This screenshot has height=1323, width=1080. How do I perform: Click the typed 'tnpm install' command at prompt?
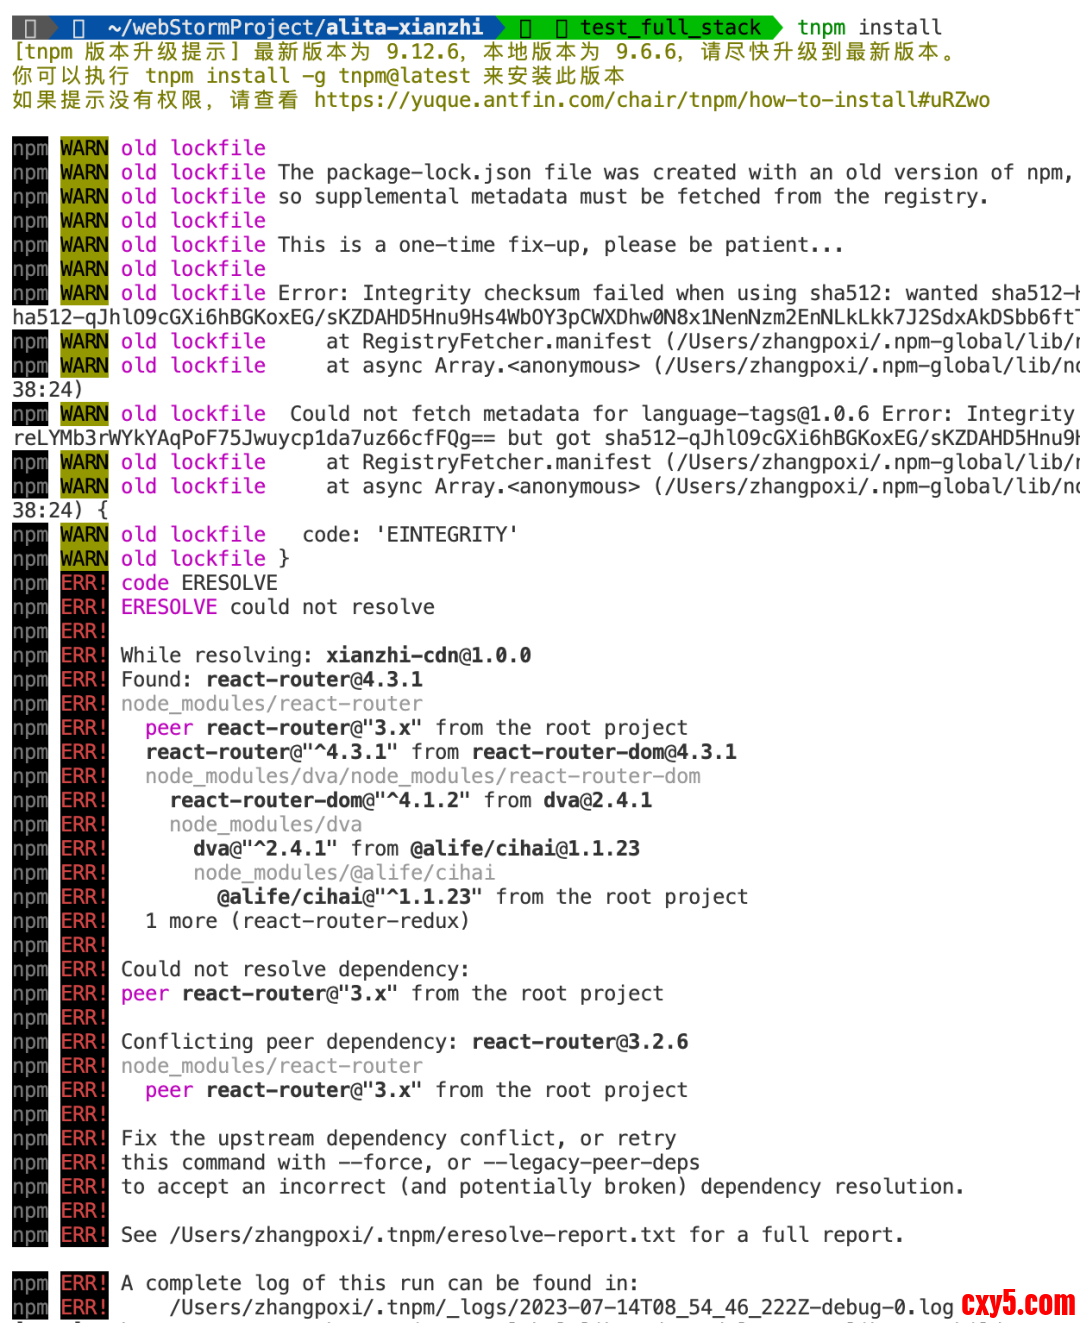click(869, 27)
